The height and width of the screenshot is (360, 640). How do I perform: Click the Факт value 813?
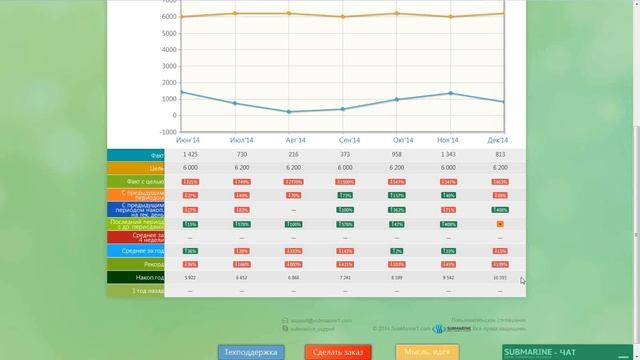pyautogui.click(x=500, y=154)
